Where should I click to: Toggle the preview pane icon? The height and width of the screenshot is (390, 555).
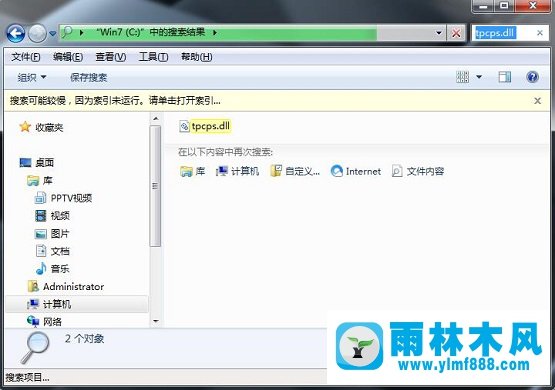505,77
